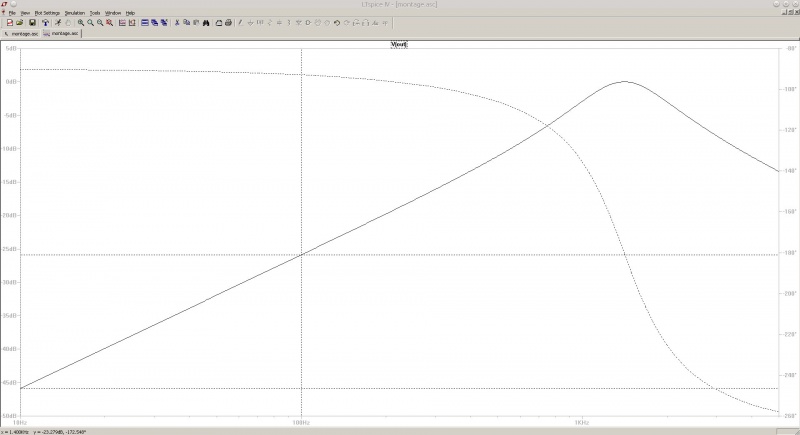Click the Redo arrow icon
800x435 pixels.
pos(346,23)
